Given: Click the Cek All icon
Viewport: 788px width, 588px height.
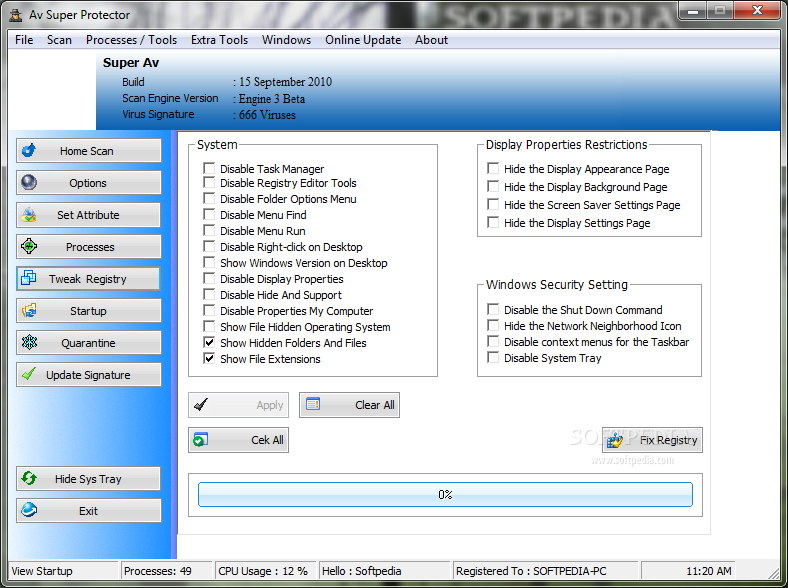Looking at the screenshot, I should 201,440.
